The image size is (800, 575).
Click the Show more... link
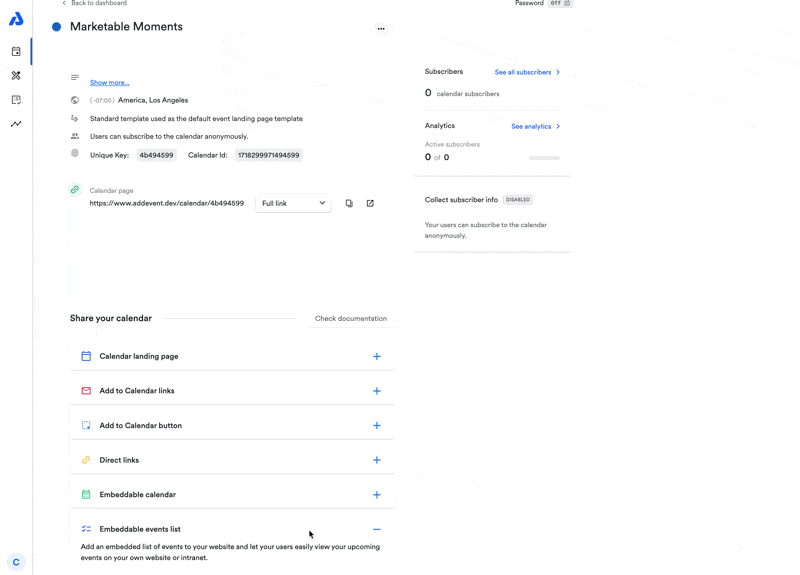(110, 83)
